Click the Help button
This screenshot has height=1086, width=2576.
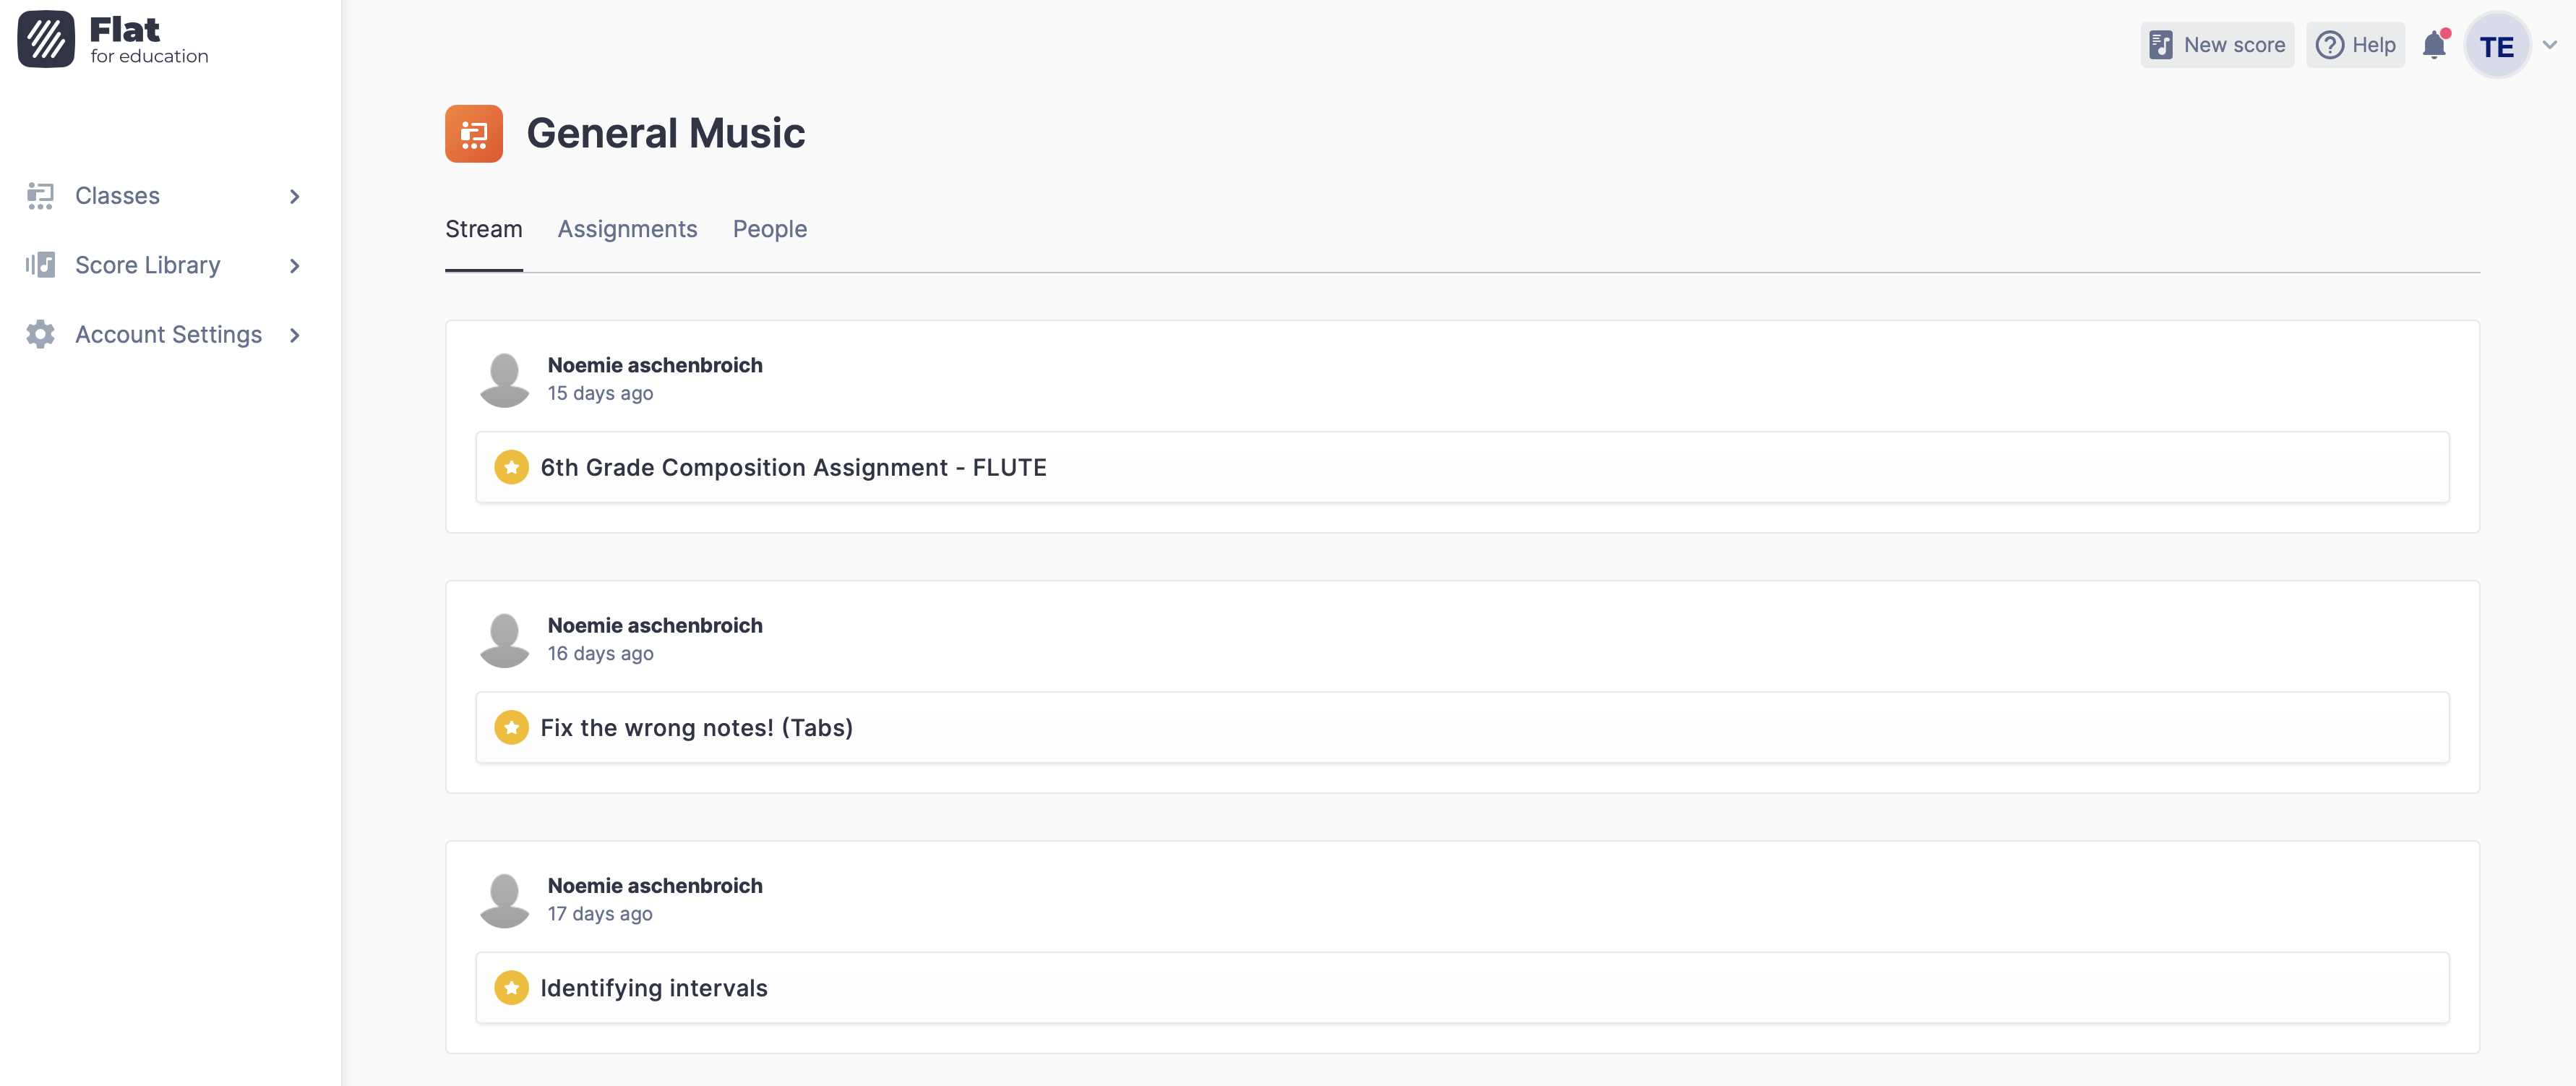coord(2355,45)
